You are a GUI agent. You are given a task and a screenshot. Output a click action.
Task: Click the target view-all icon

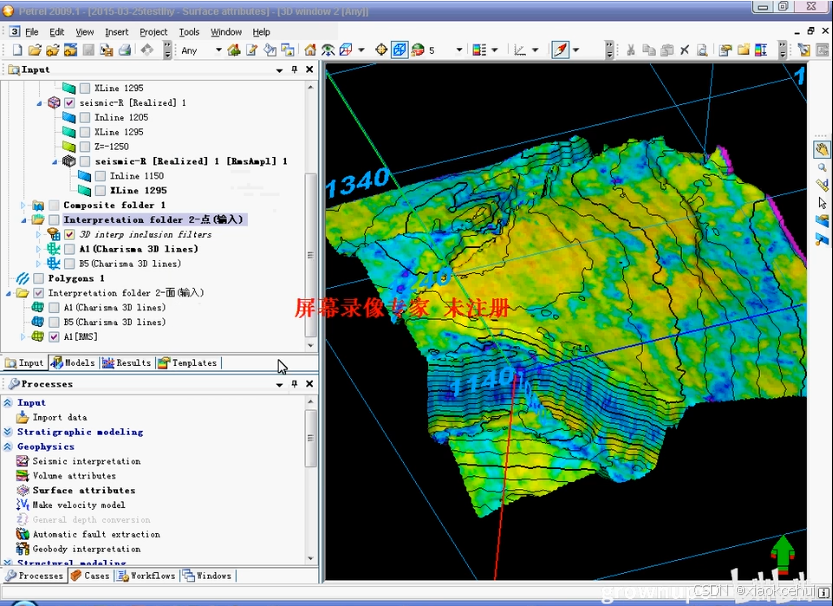tap(381, 50)
